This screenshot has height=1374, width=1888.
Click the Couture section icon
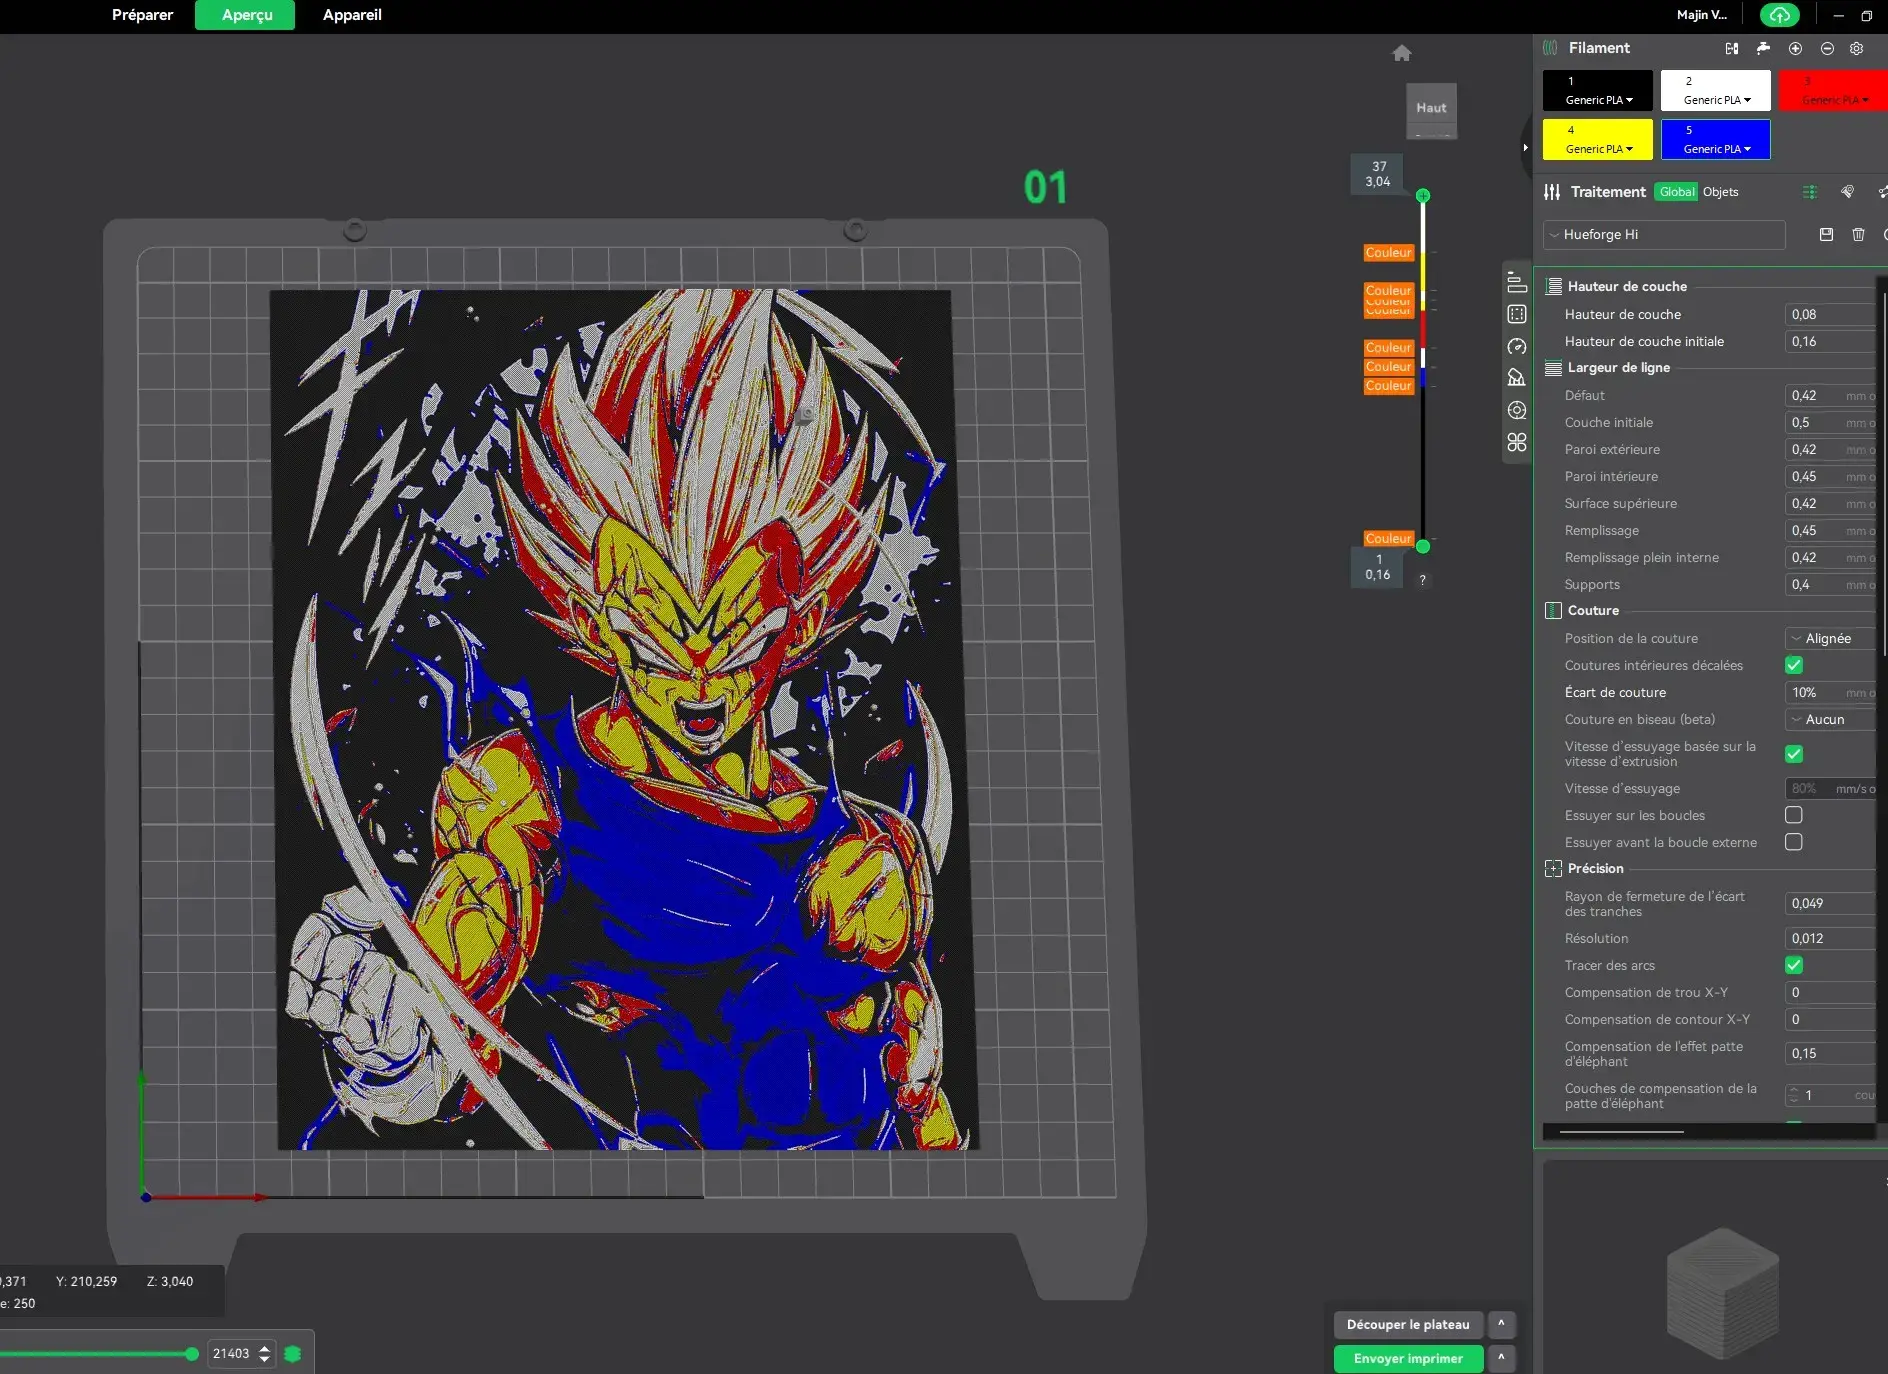(1553, 611)
